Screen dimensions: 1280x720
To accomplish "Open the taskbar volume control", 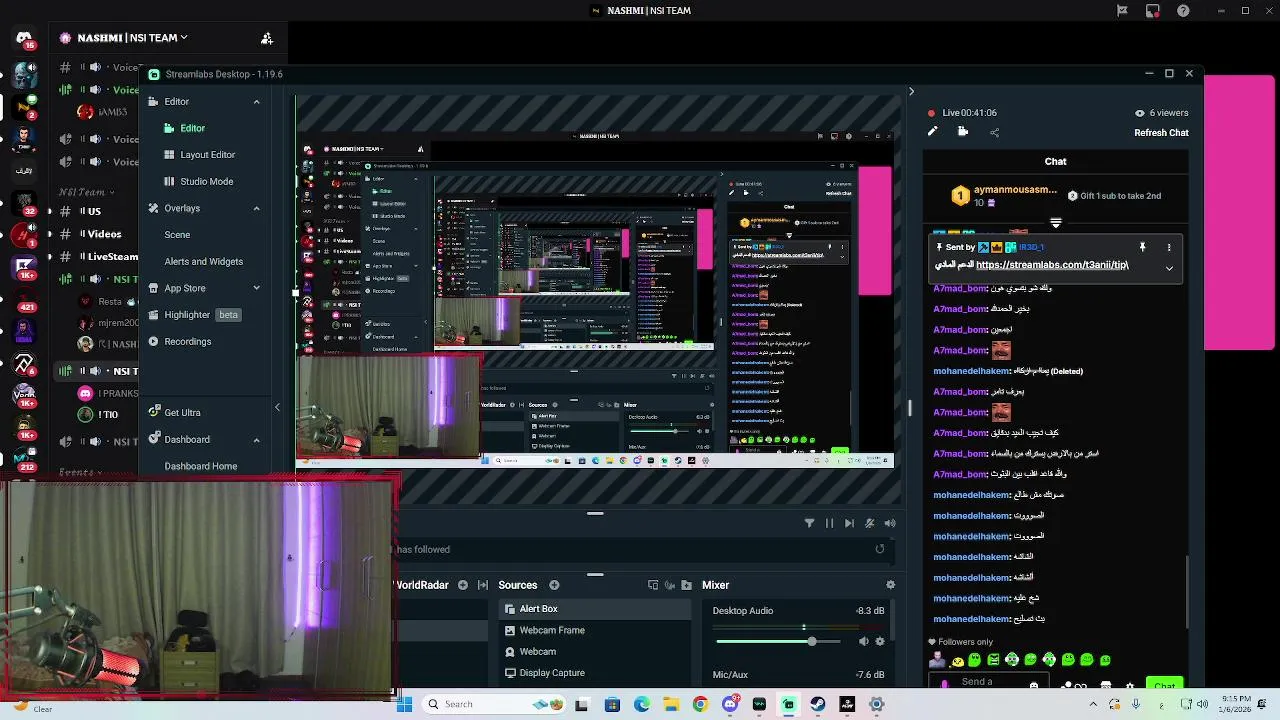I will tap(1201, 704).
